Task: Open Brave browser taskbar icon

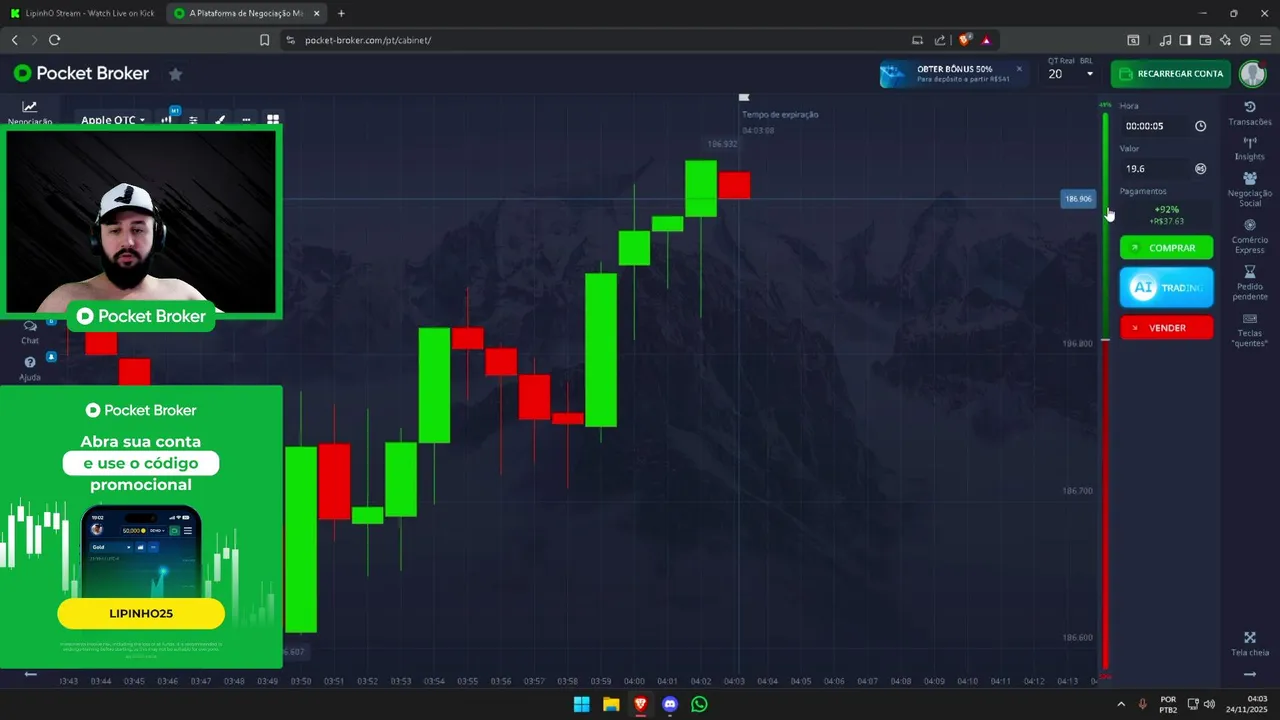Action: 640,704
